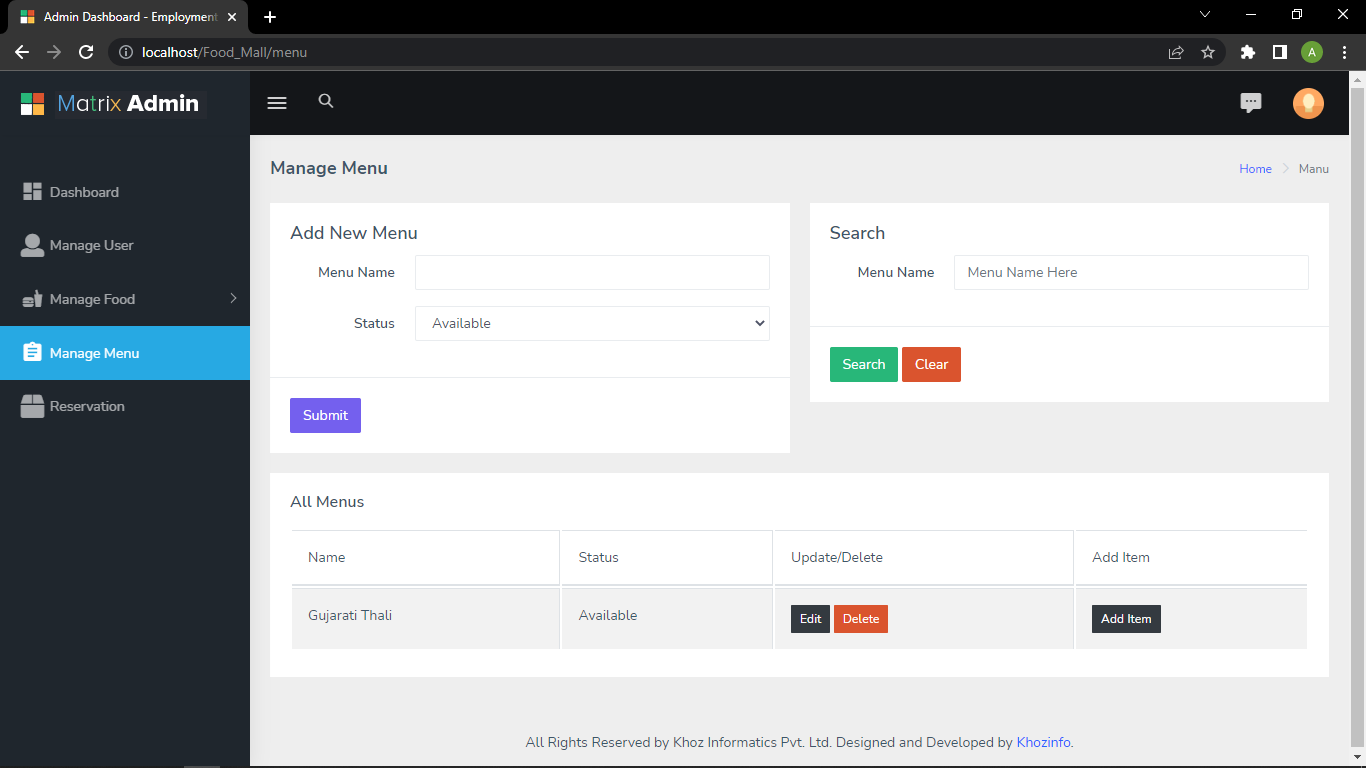Open Reservation from sidebar

[125, 406]
